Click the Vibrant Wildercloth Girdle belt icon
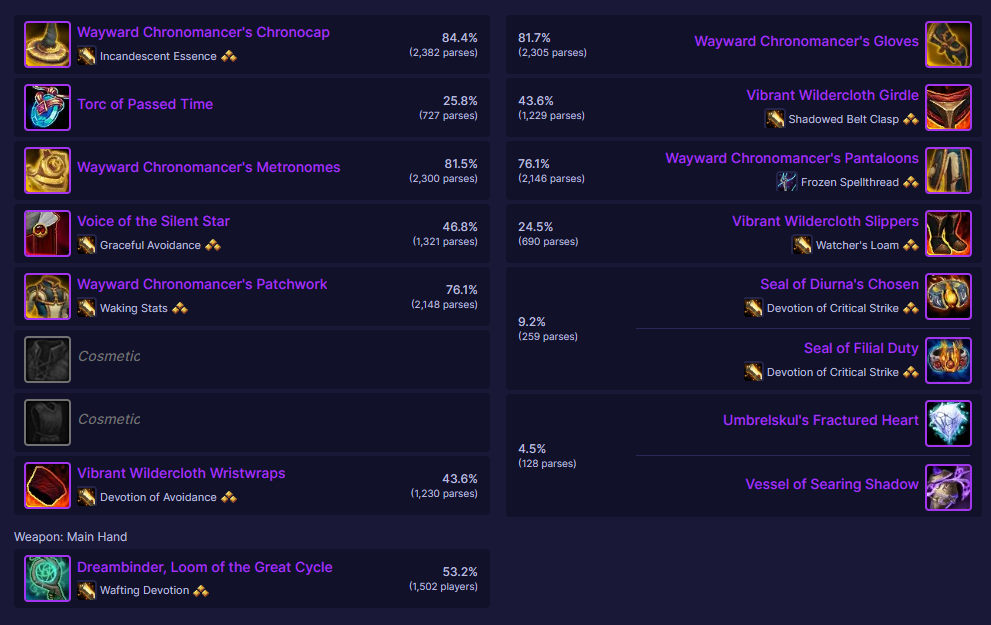This screenshot has width=991, height=625. [948, 107]
